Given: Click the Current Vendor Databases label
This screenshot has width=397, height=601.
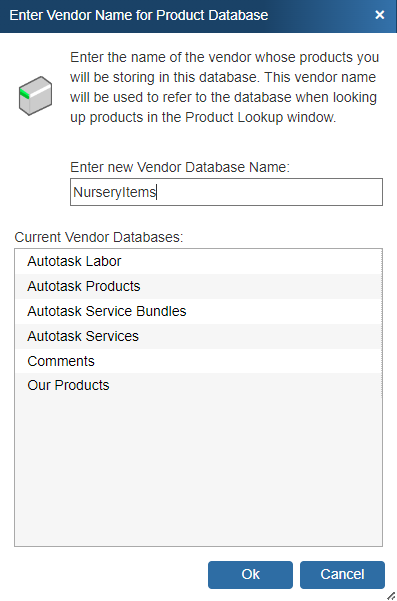Looking at the screenshot, I should click(99, 237).
